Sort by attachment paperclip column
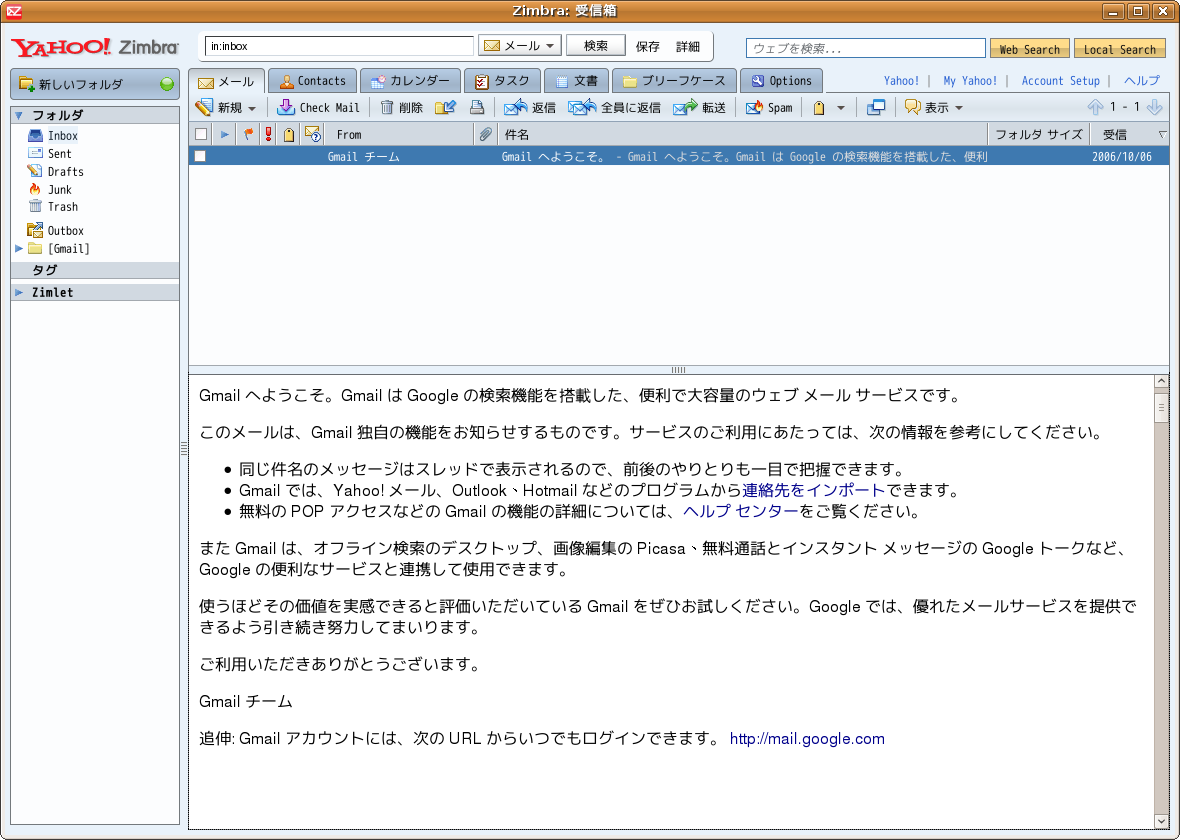Screen dimensions: 1180x840 (485, 134)
